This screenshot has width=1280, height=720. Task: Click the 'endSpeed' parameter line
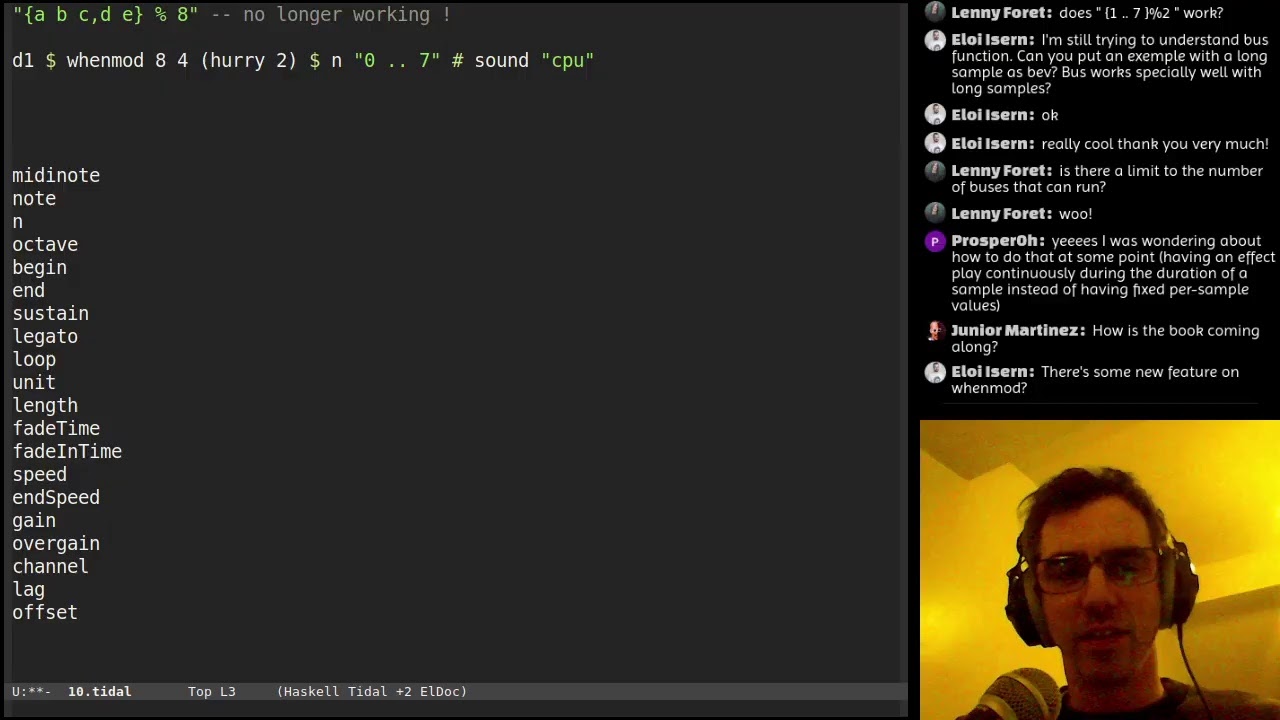[56, 498]
